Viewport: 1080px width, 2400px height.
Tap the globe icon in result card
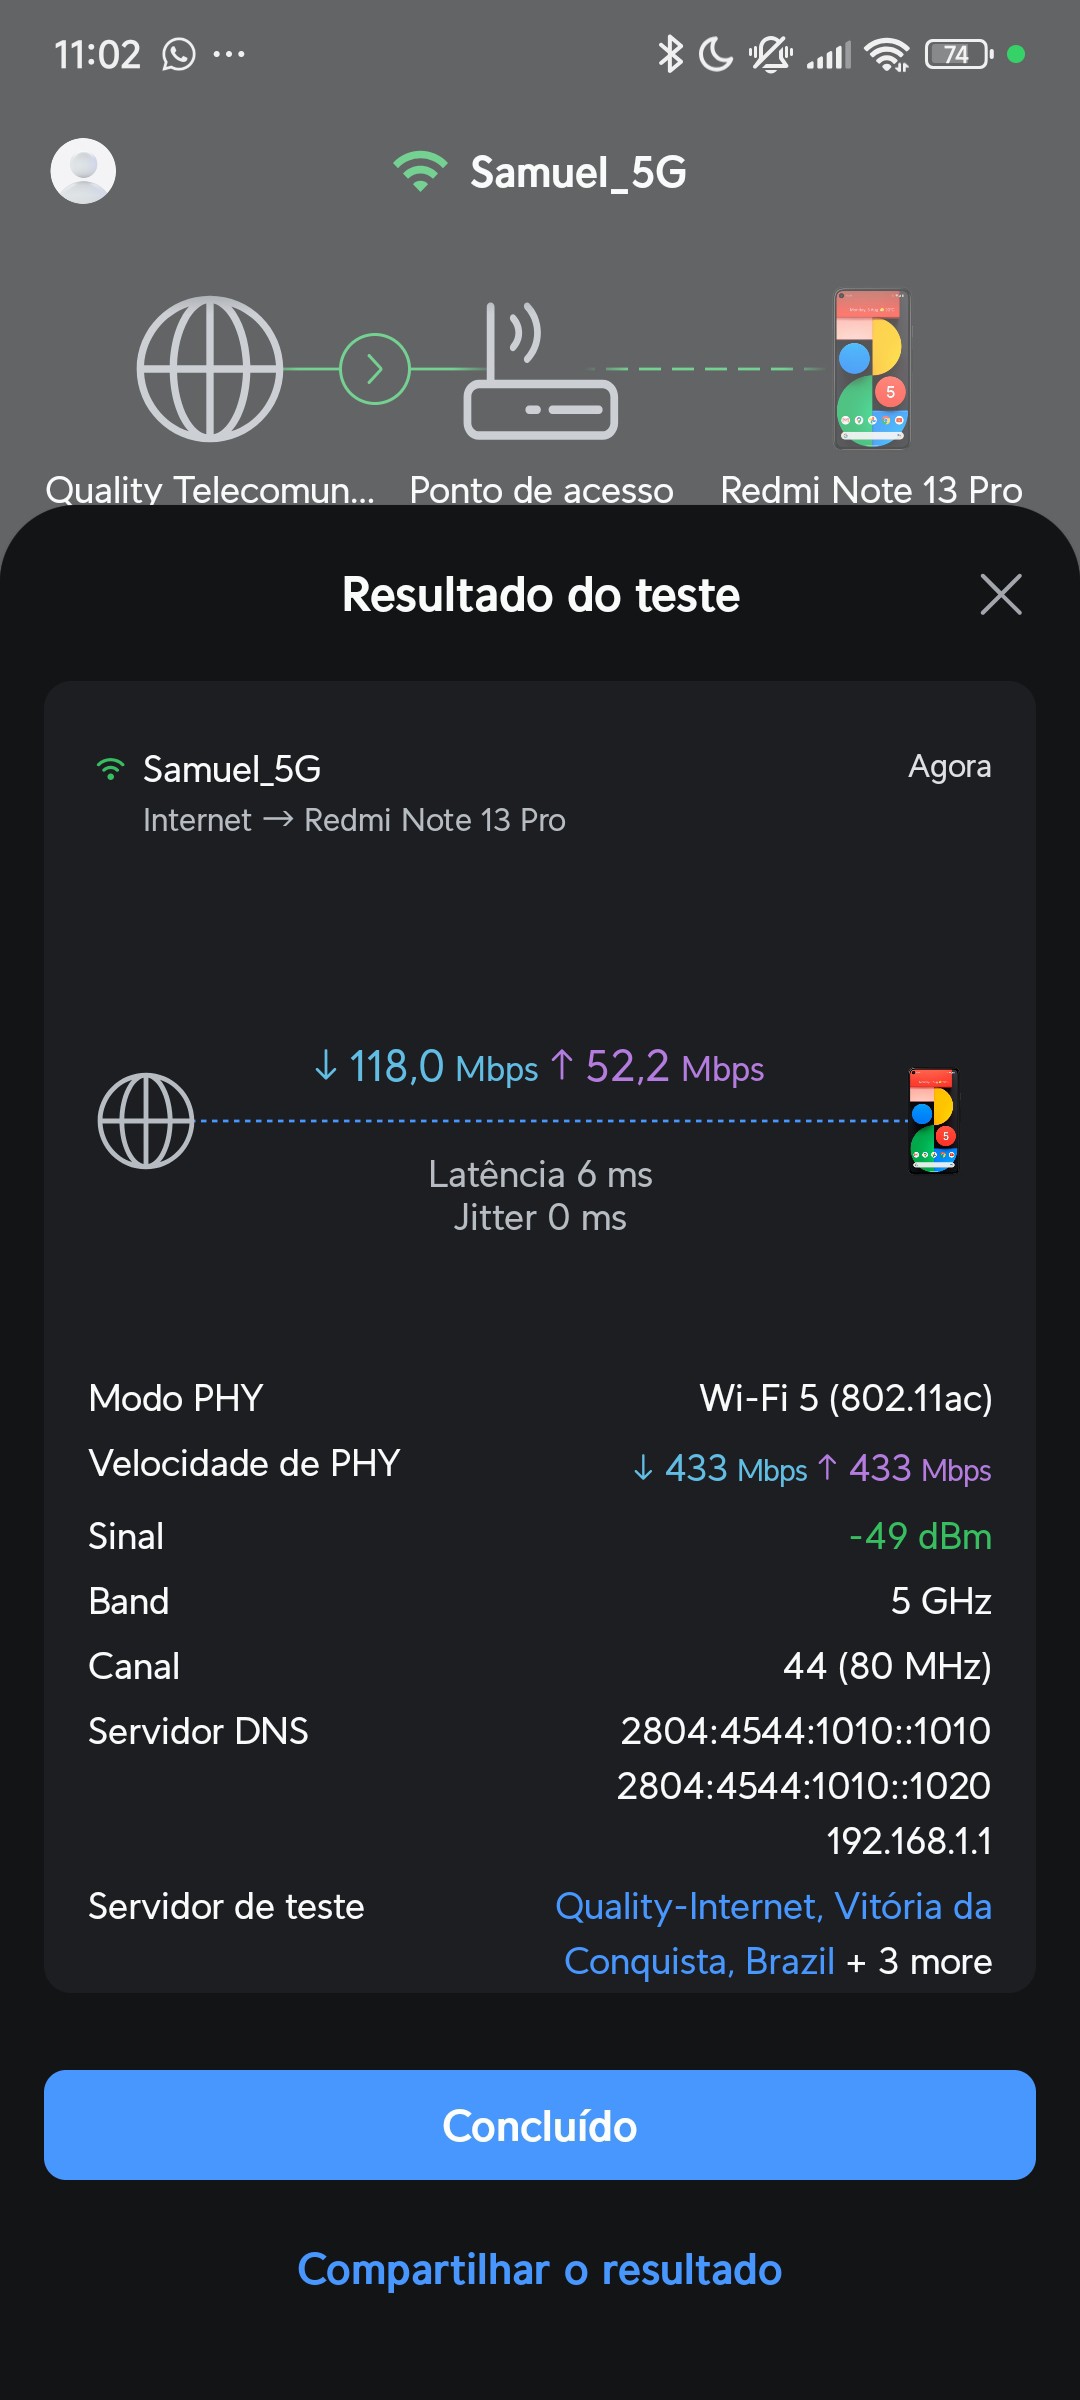(146, 1121)
